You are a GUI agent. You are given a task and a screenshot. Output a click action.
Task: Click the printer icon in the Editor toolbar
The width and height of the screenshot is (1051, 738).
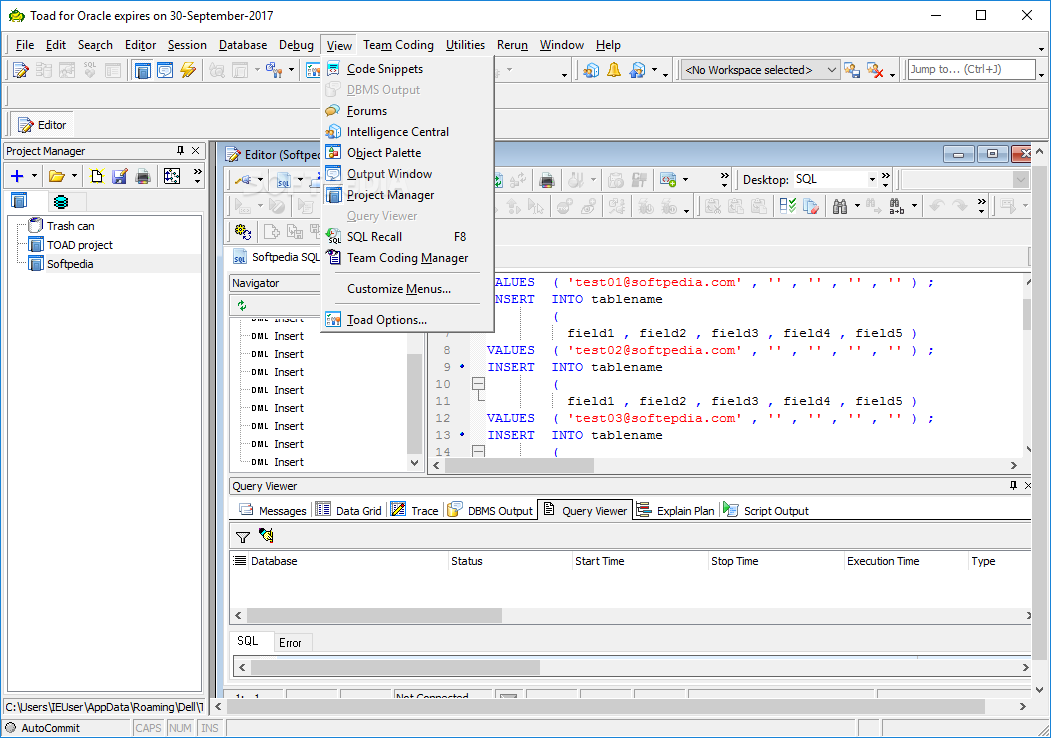click(x=547, y=180)
